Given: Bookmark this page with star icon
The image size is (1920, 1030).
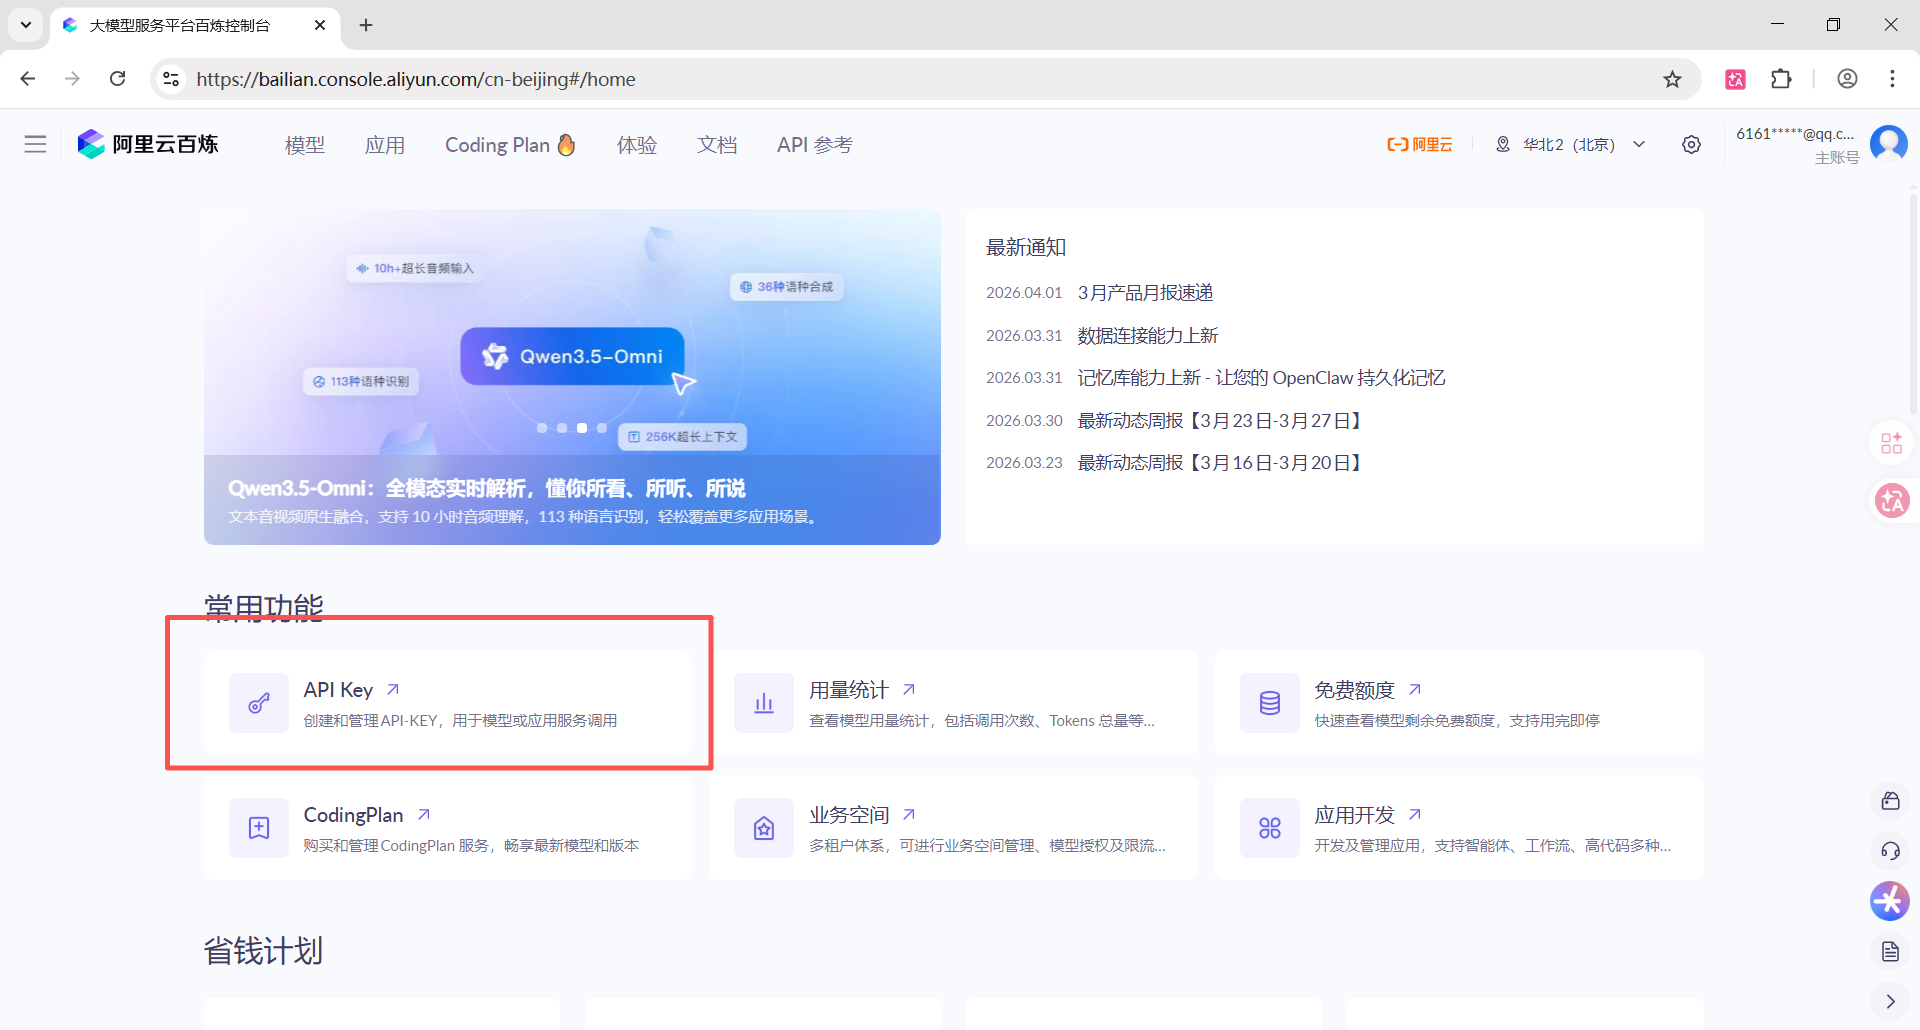Looking at the screenshot, I should tap(1672, 79).
